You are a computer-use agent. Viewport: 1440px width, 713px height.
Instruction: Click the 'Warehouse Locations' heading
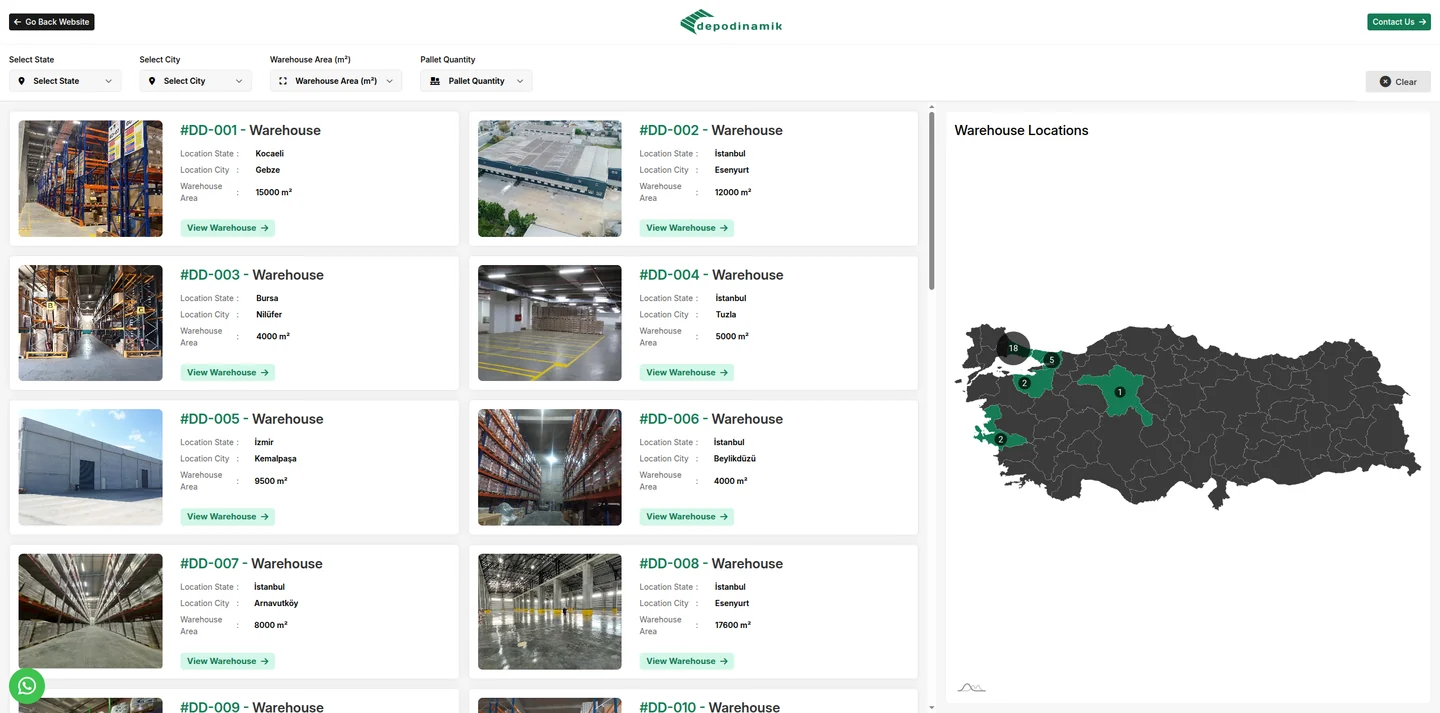[x=1021, y=130]
